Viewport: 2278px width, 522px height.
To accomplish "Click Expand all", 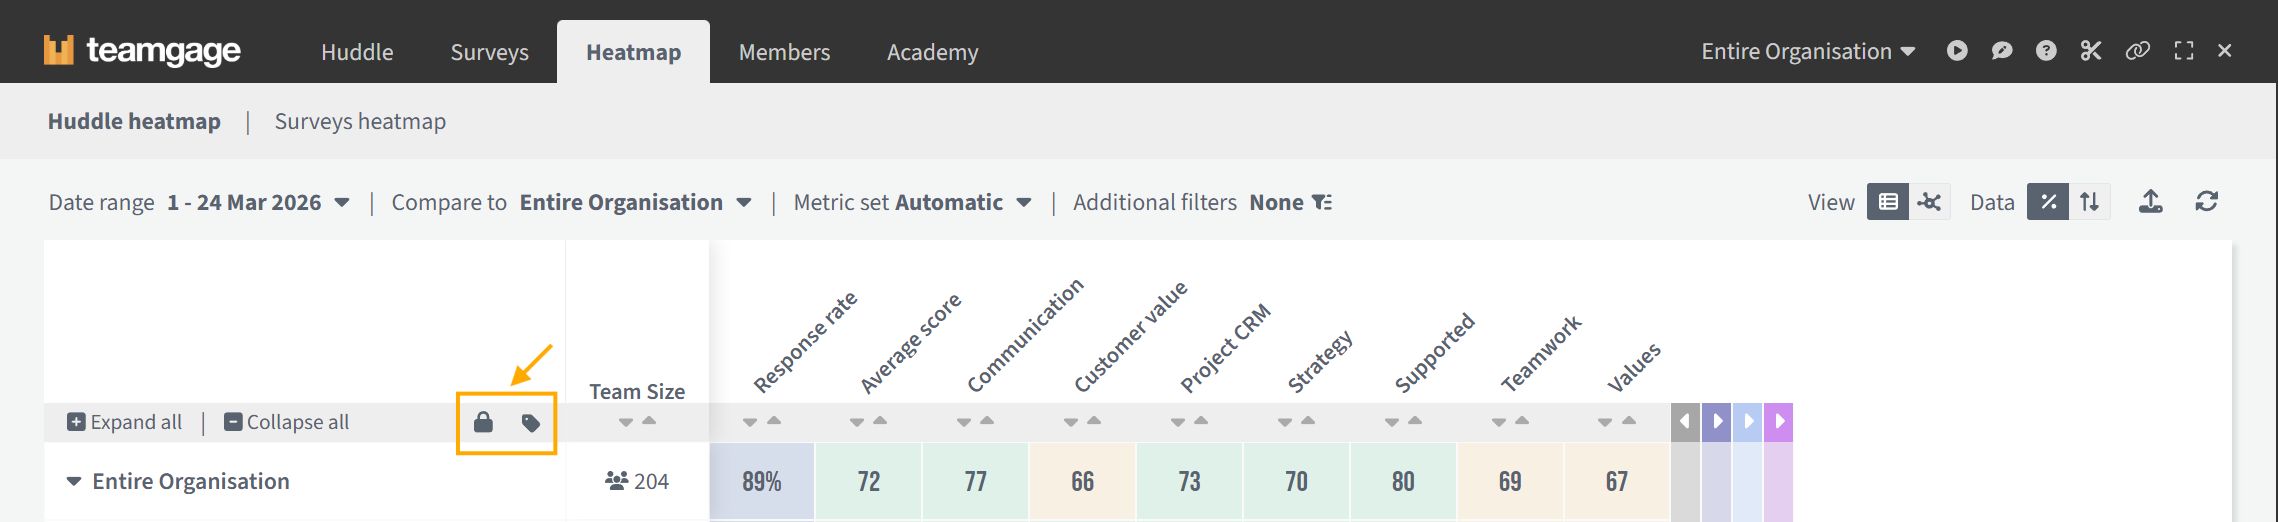I will tap(125, 422).
